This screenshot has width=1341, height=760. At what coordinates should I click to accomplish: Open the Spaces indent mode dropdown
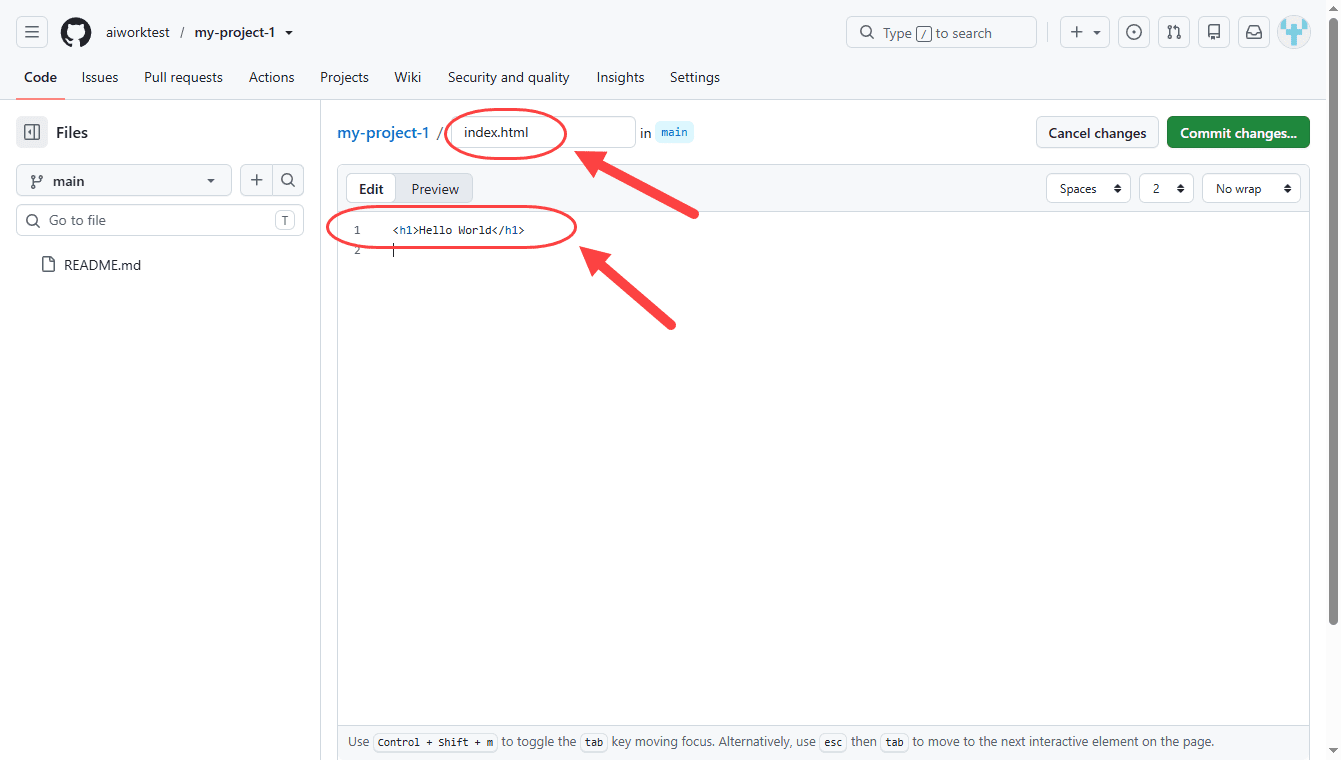1088,188
